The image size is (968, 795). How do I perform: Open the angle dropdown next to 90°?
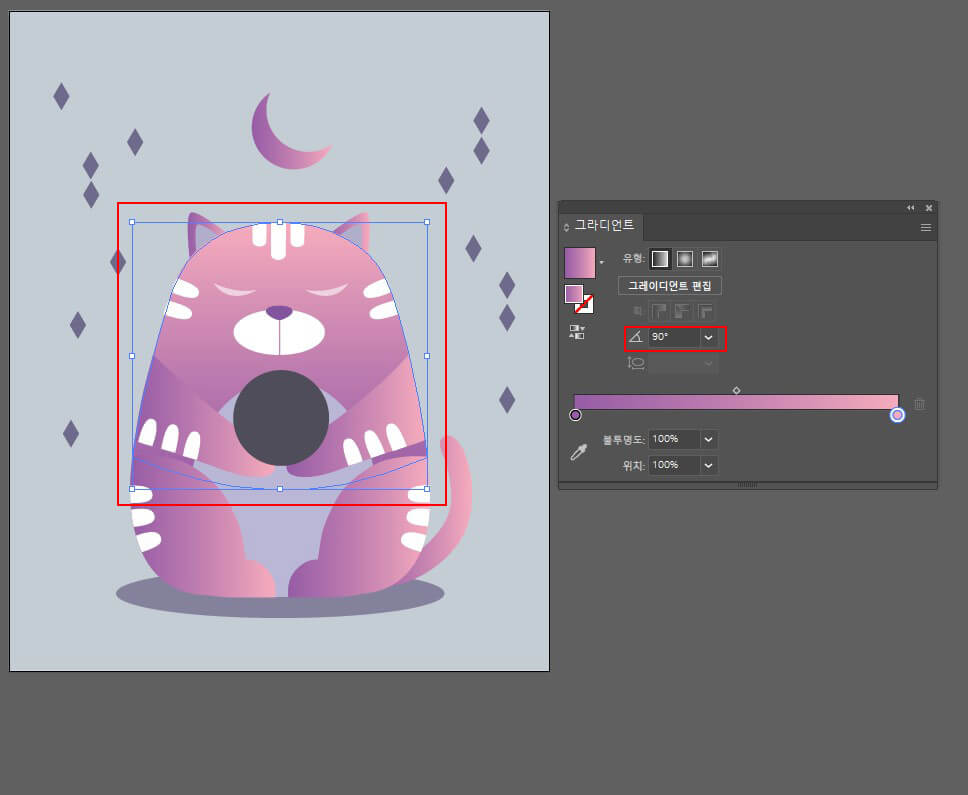[x=709, y=337]
